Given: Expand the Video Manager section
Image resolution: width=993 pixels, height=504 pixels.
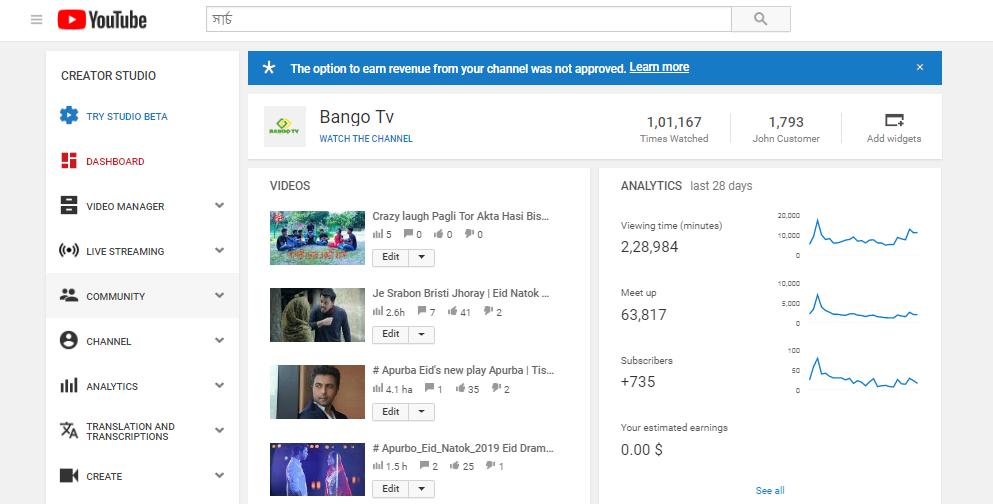Looking at the screenshot, I should (219, 205).
